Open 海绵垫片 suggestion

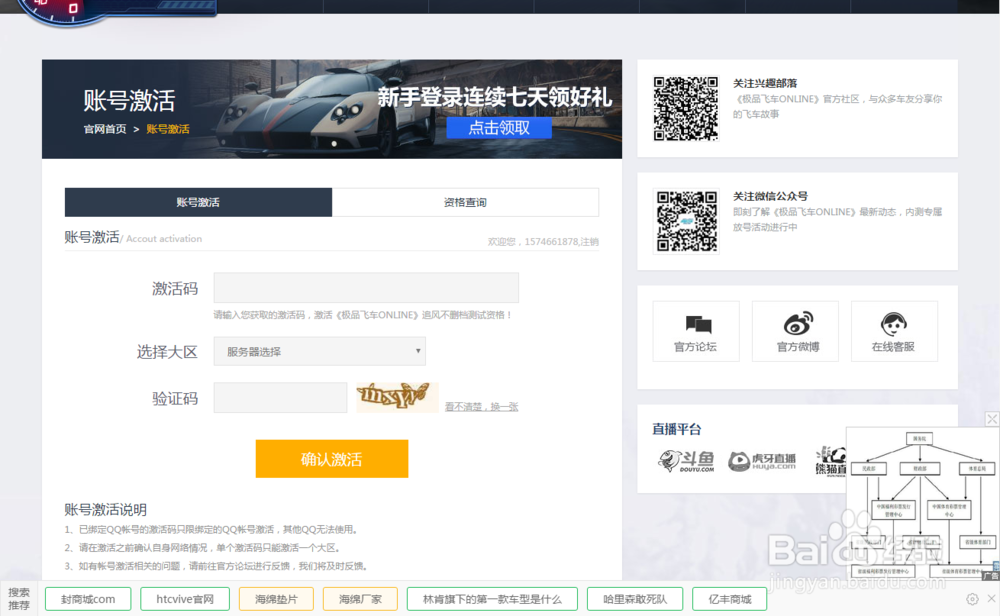276,599
